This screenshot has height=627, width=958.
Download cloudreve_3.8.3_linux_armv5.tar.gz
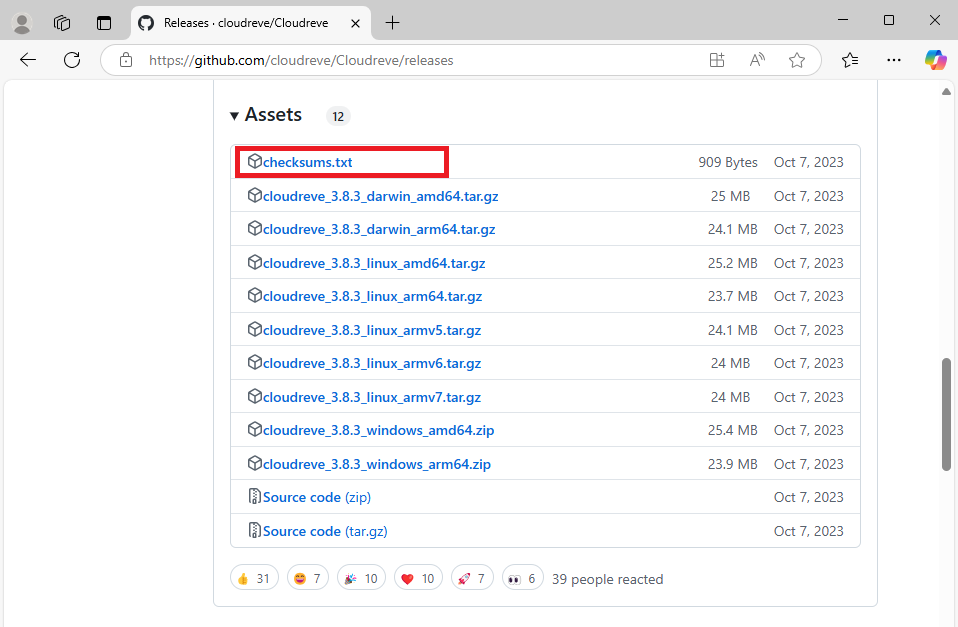372,331
